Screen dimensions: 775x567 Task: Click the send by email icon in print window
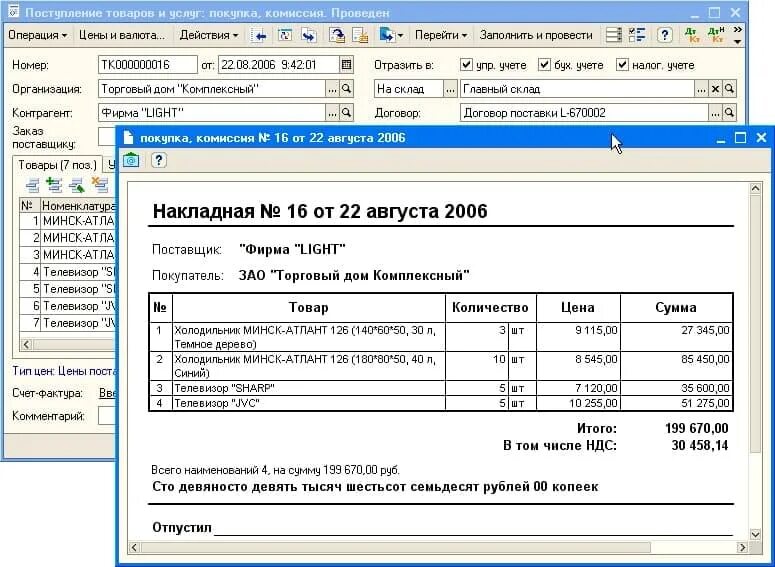point(131,160)
